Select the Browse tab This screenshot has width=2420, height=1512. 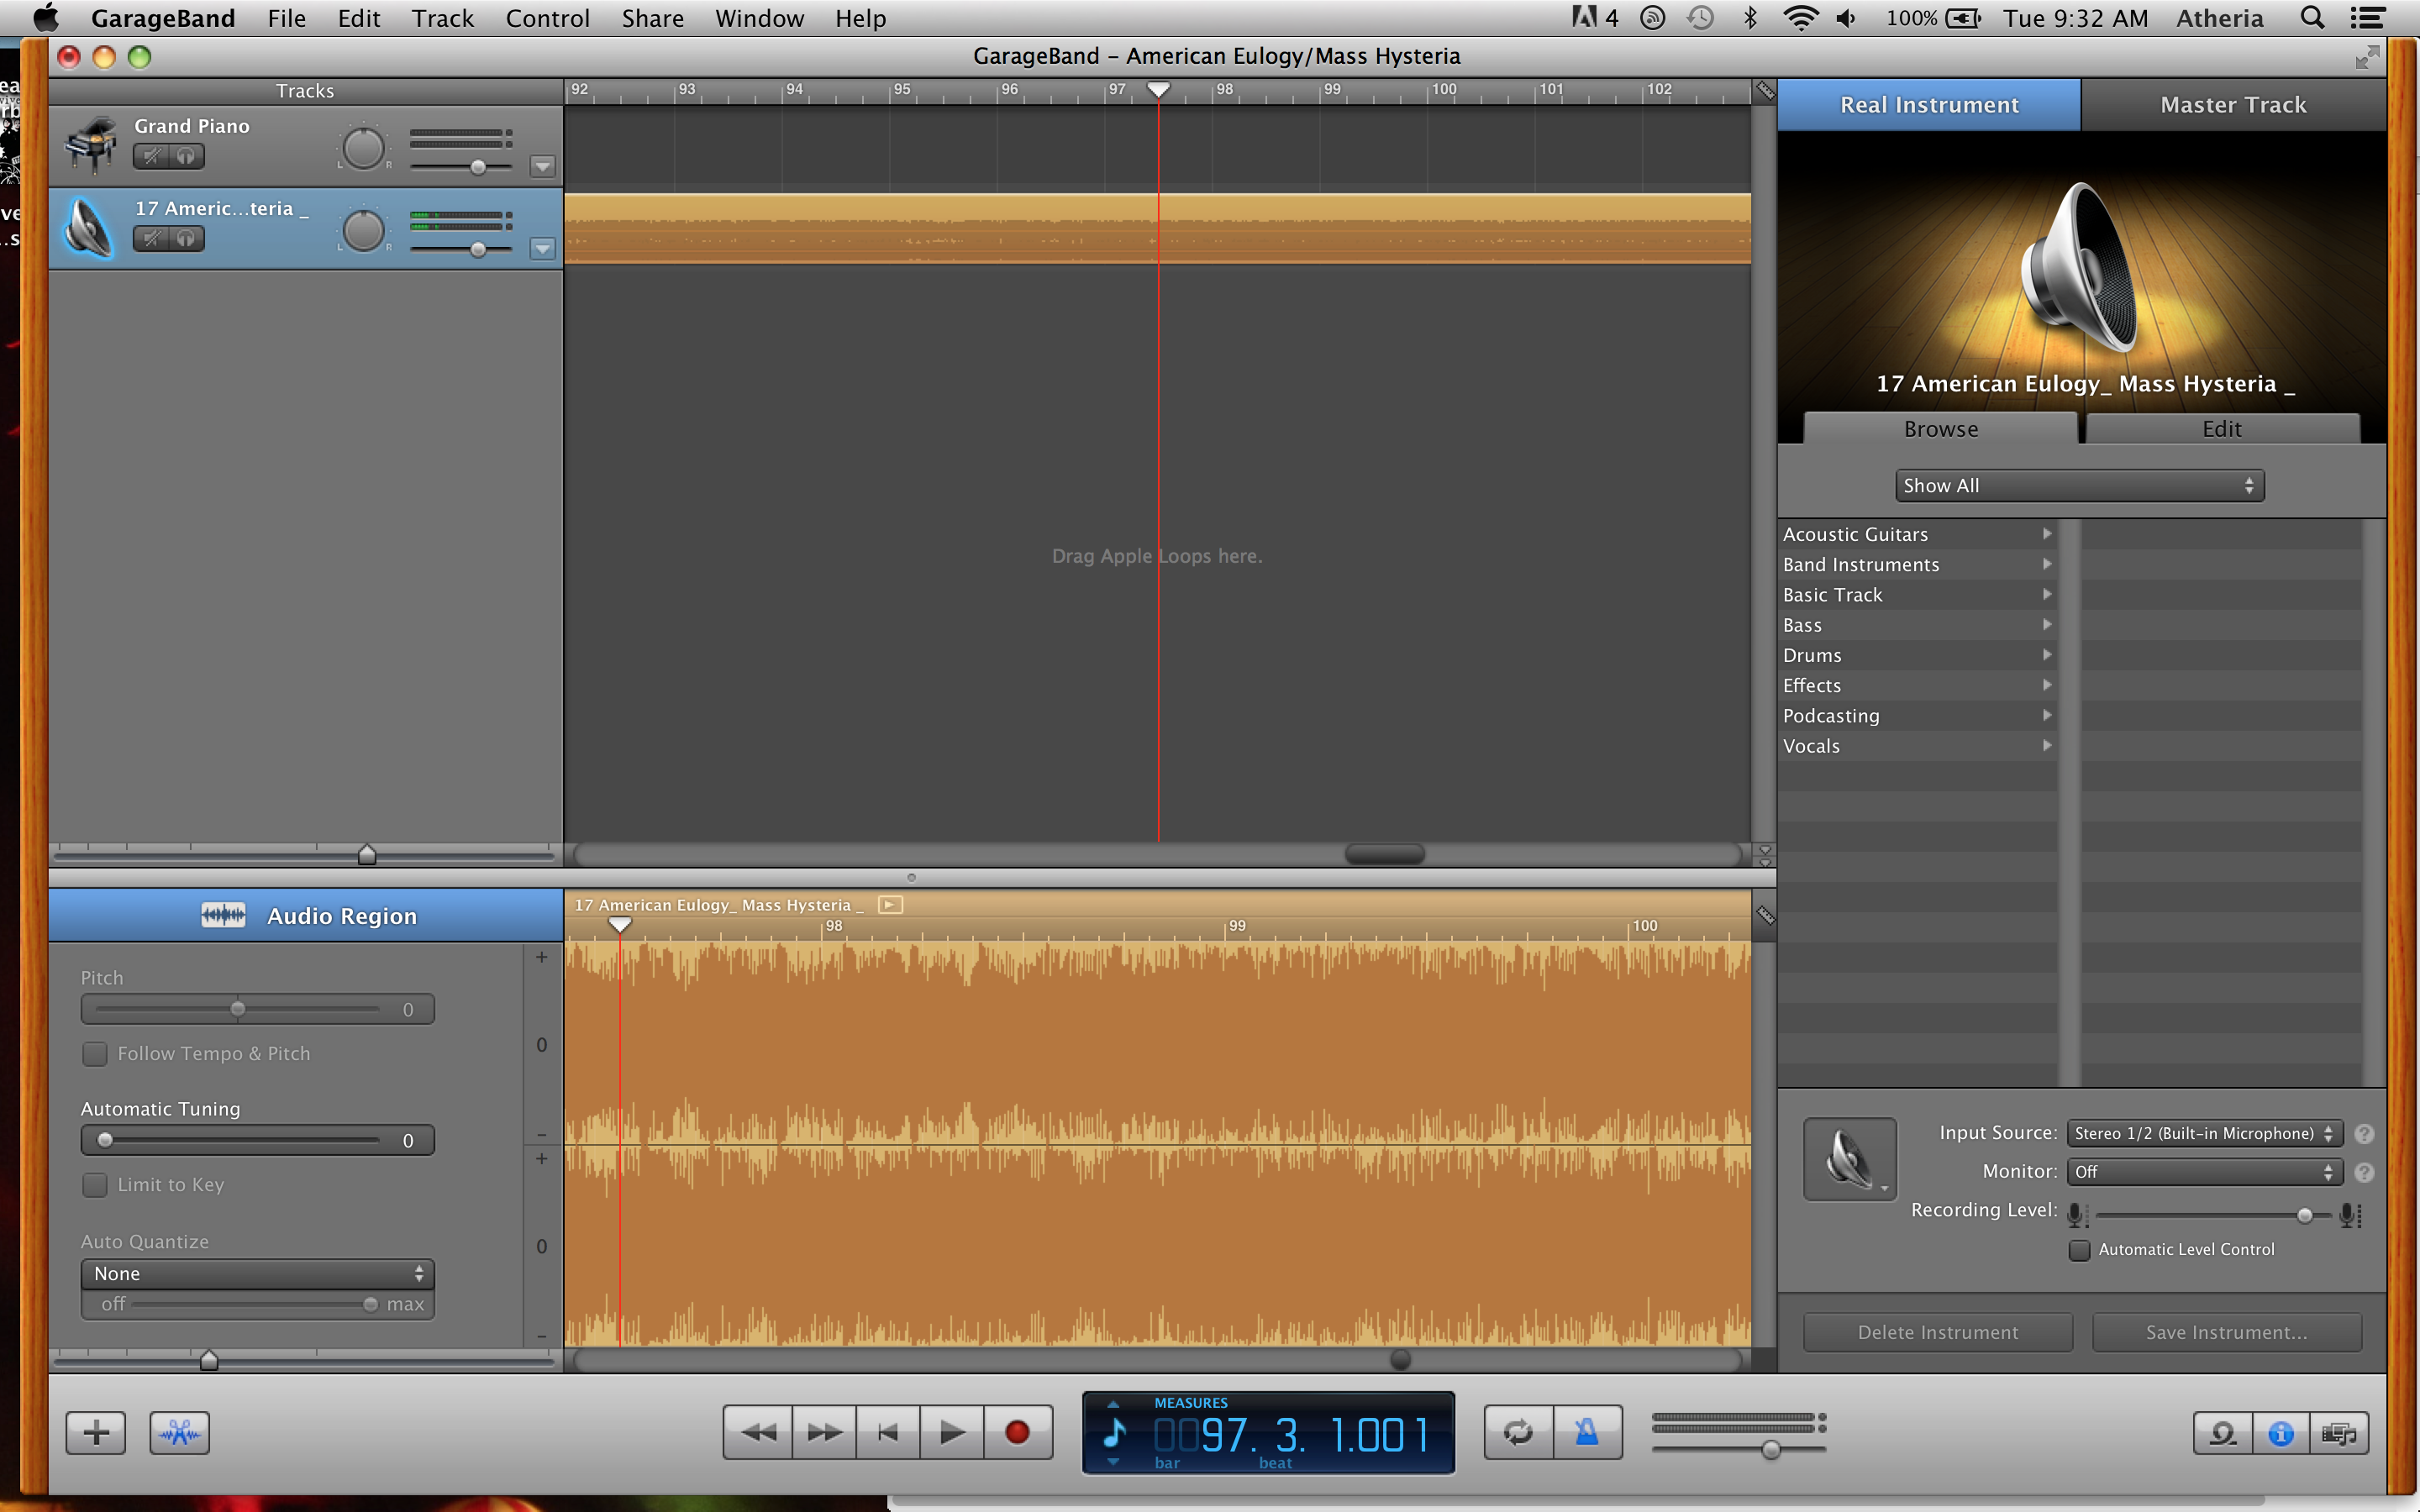point(1941,429)
